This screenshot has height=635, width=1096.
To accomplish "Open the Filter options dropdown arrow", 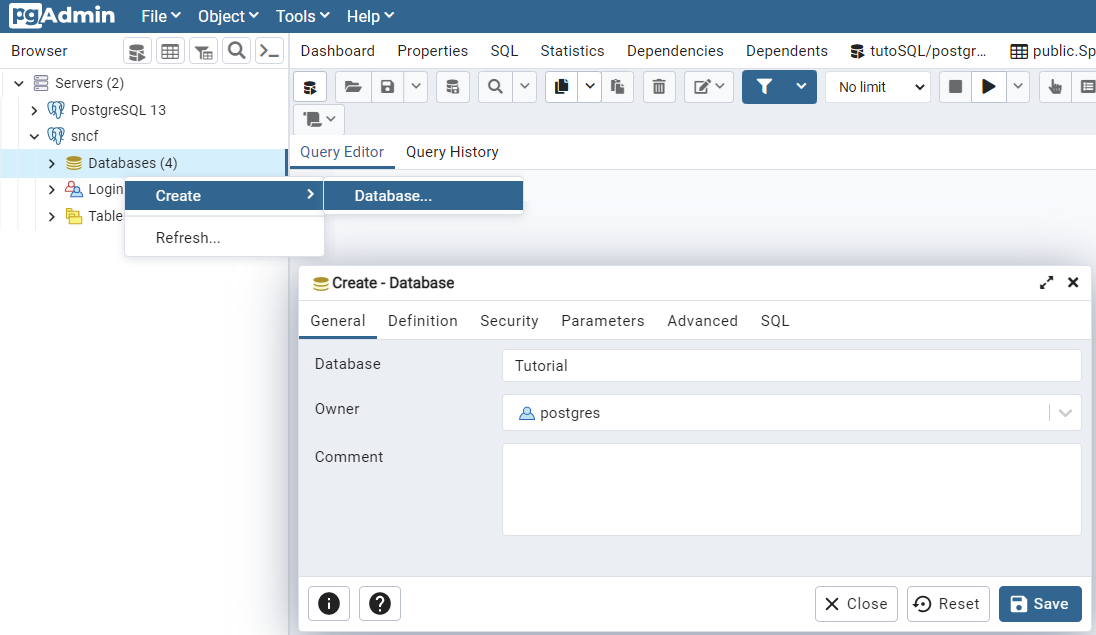I will 802,87.
